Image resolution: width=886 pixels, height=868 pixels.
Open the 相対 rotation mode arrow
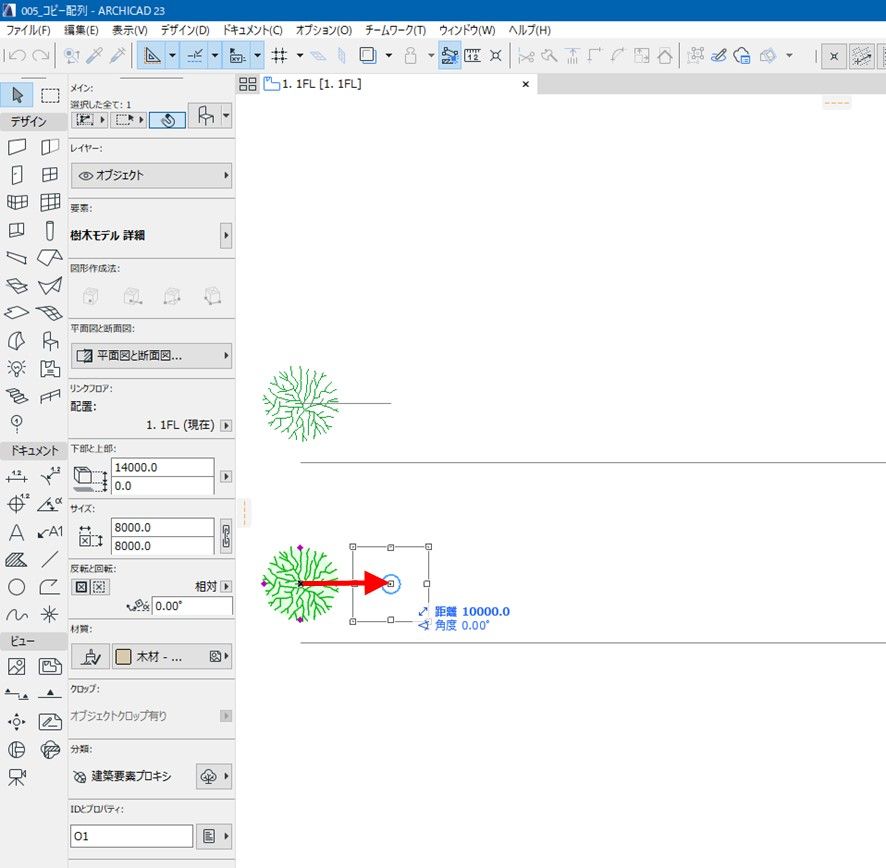226,587
